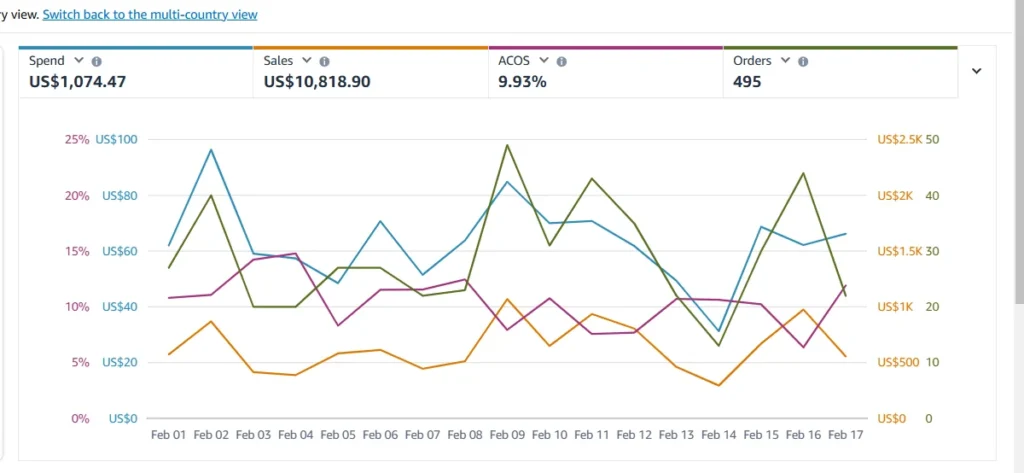Image resolution: width=1024 pixels, height=473 pixels.
Task: Click the blue Spend line peak at Feb 02
Action: coord(211,150)
